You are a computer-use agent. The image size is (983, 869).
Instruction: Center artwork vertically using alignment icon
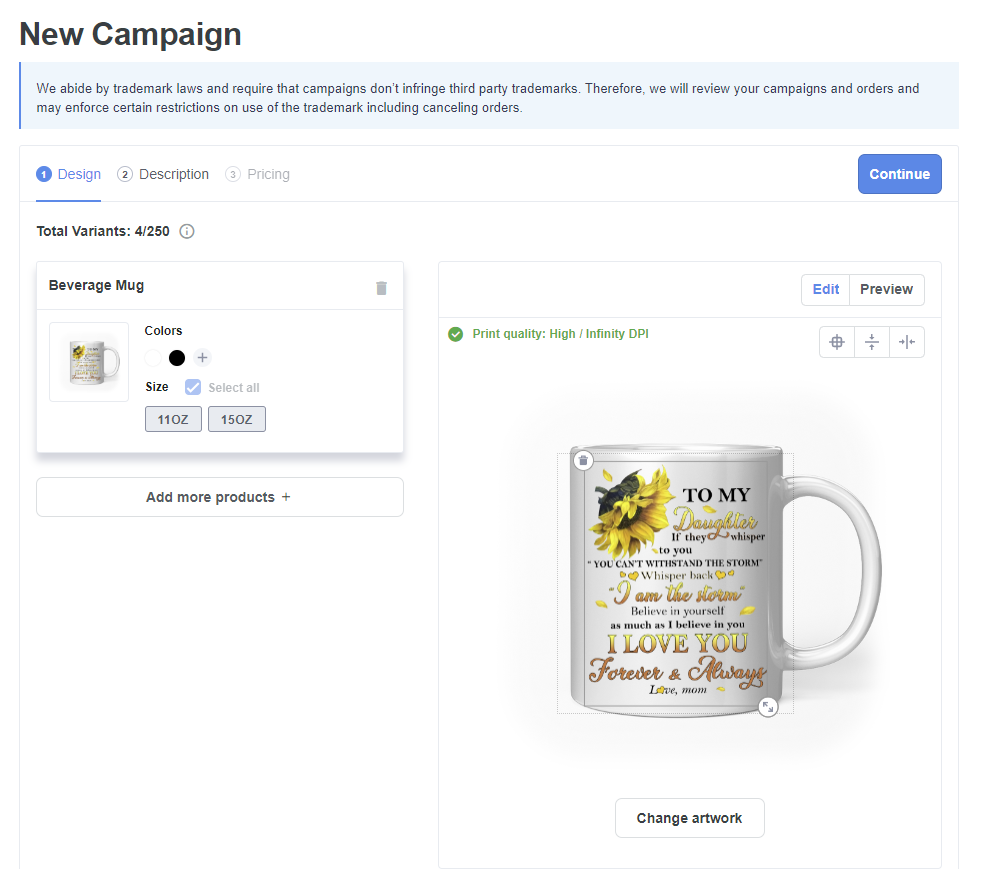coord(871,341)
